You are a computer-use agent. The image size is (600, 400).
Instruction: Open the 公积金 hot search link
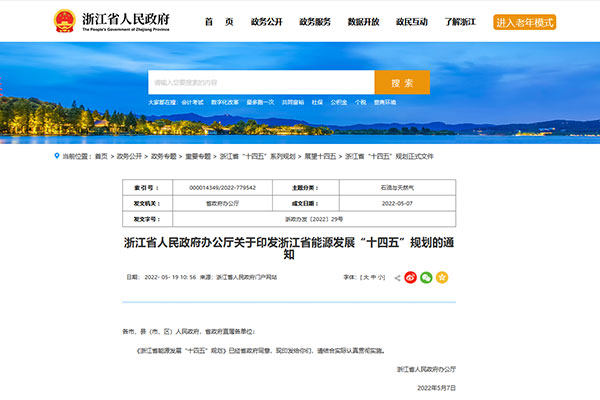[x=337, y=102]
